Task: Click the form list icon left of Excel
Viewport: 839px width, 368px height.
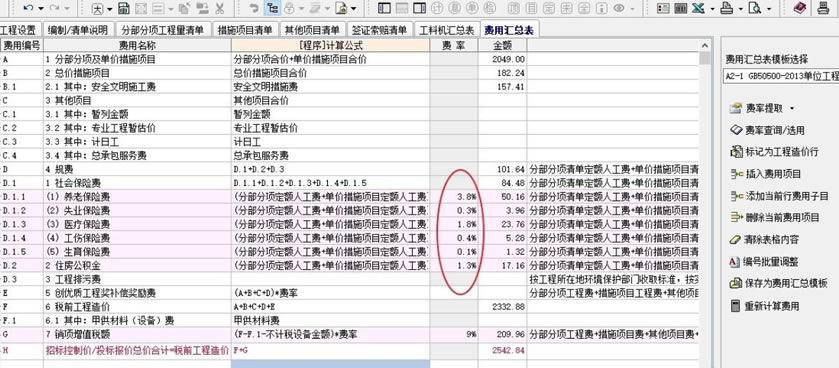Action: point(663,8)
